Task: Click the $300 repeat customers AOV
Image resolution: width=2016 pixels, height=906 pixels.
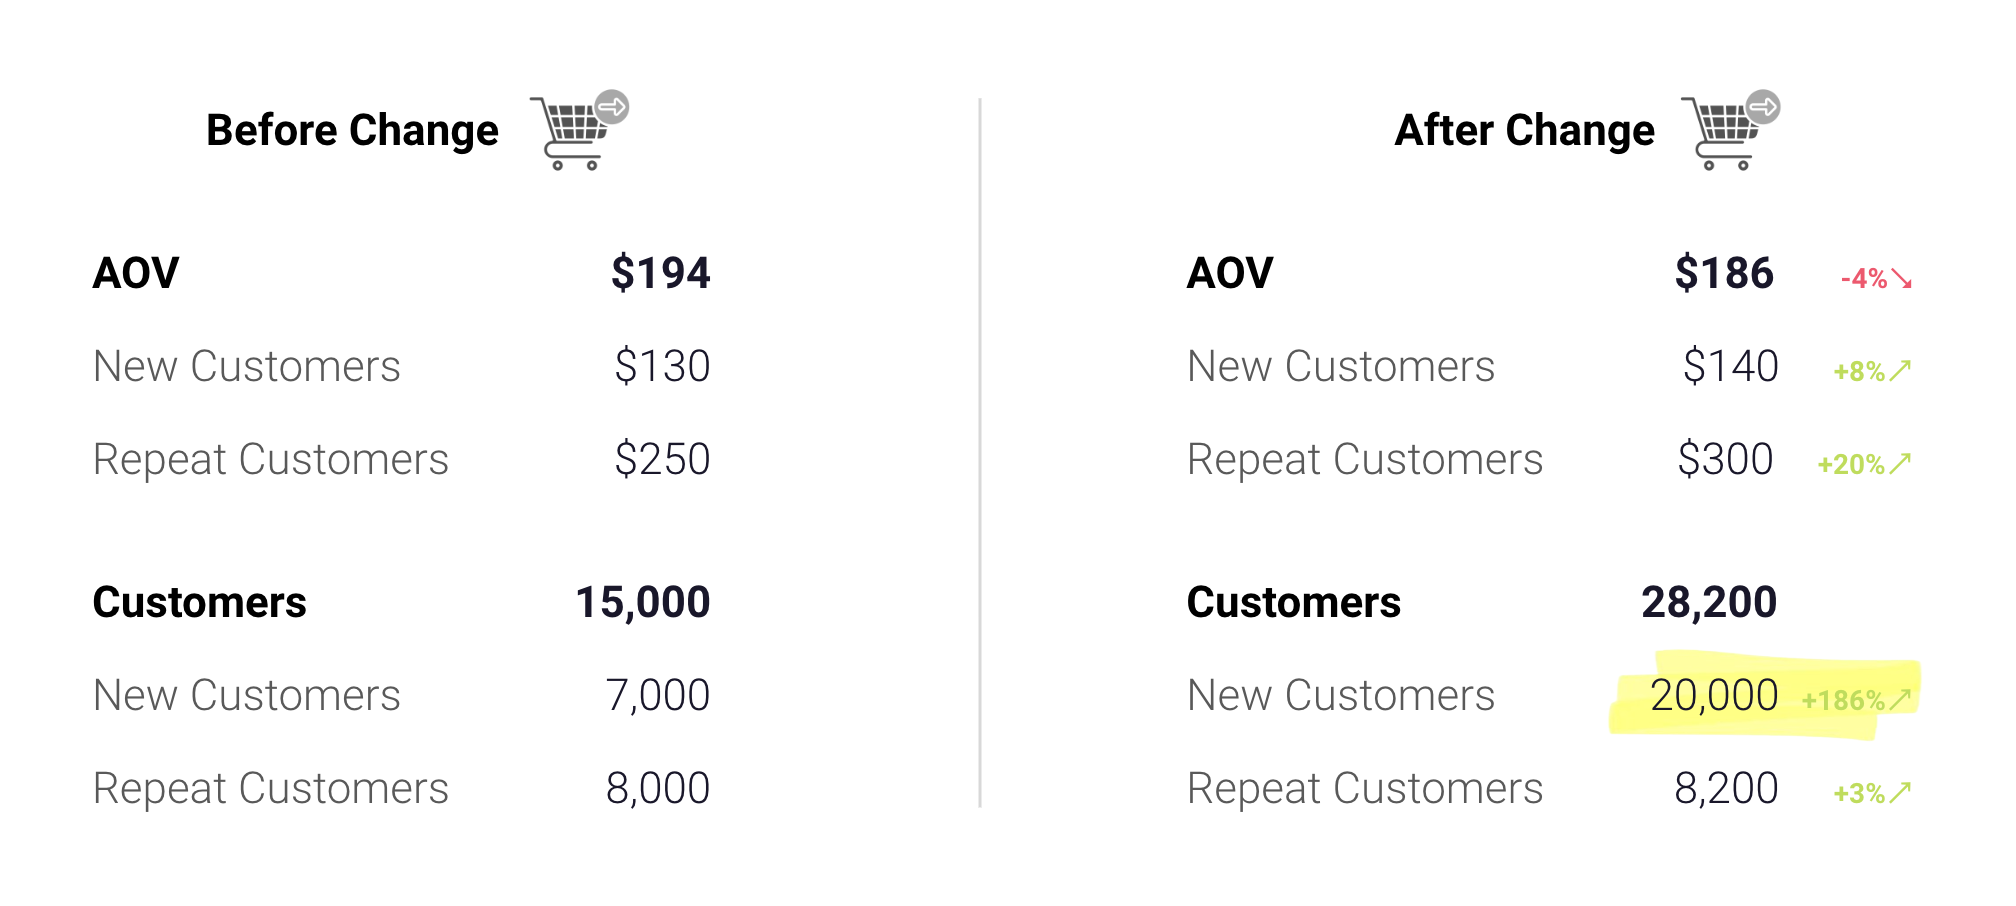Action: click(x=1725, y=459)
